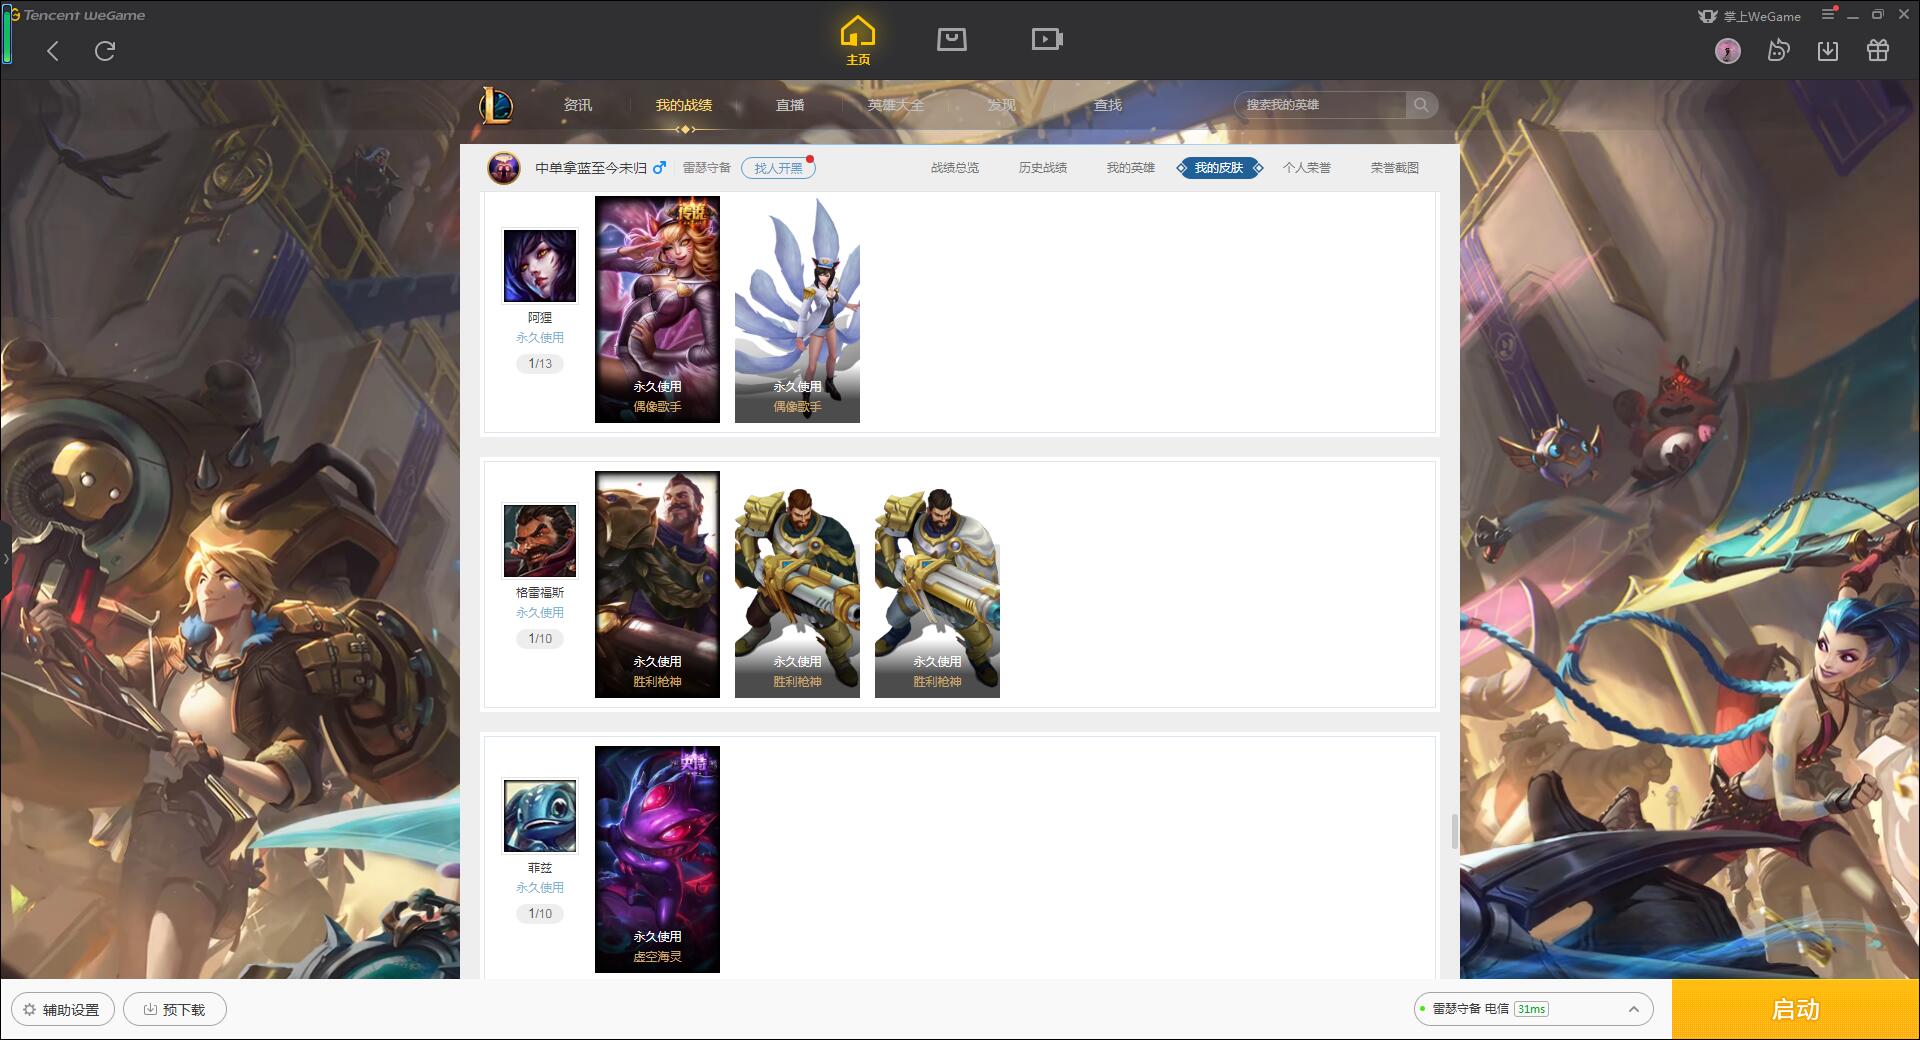Open the gift box icon
Screen dimensions: 1920x1040
(1878, 51)
